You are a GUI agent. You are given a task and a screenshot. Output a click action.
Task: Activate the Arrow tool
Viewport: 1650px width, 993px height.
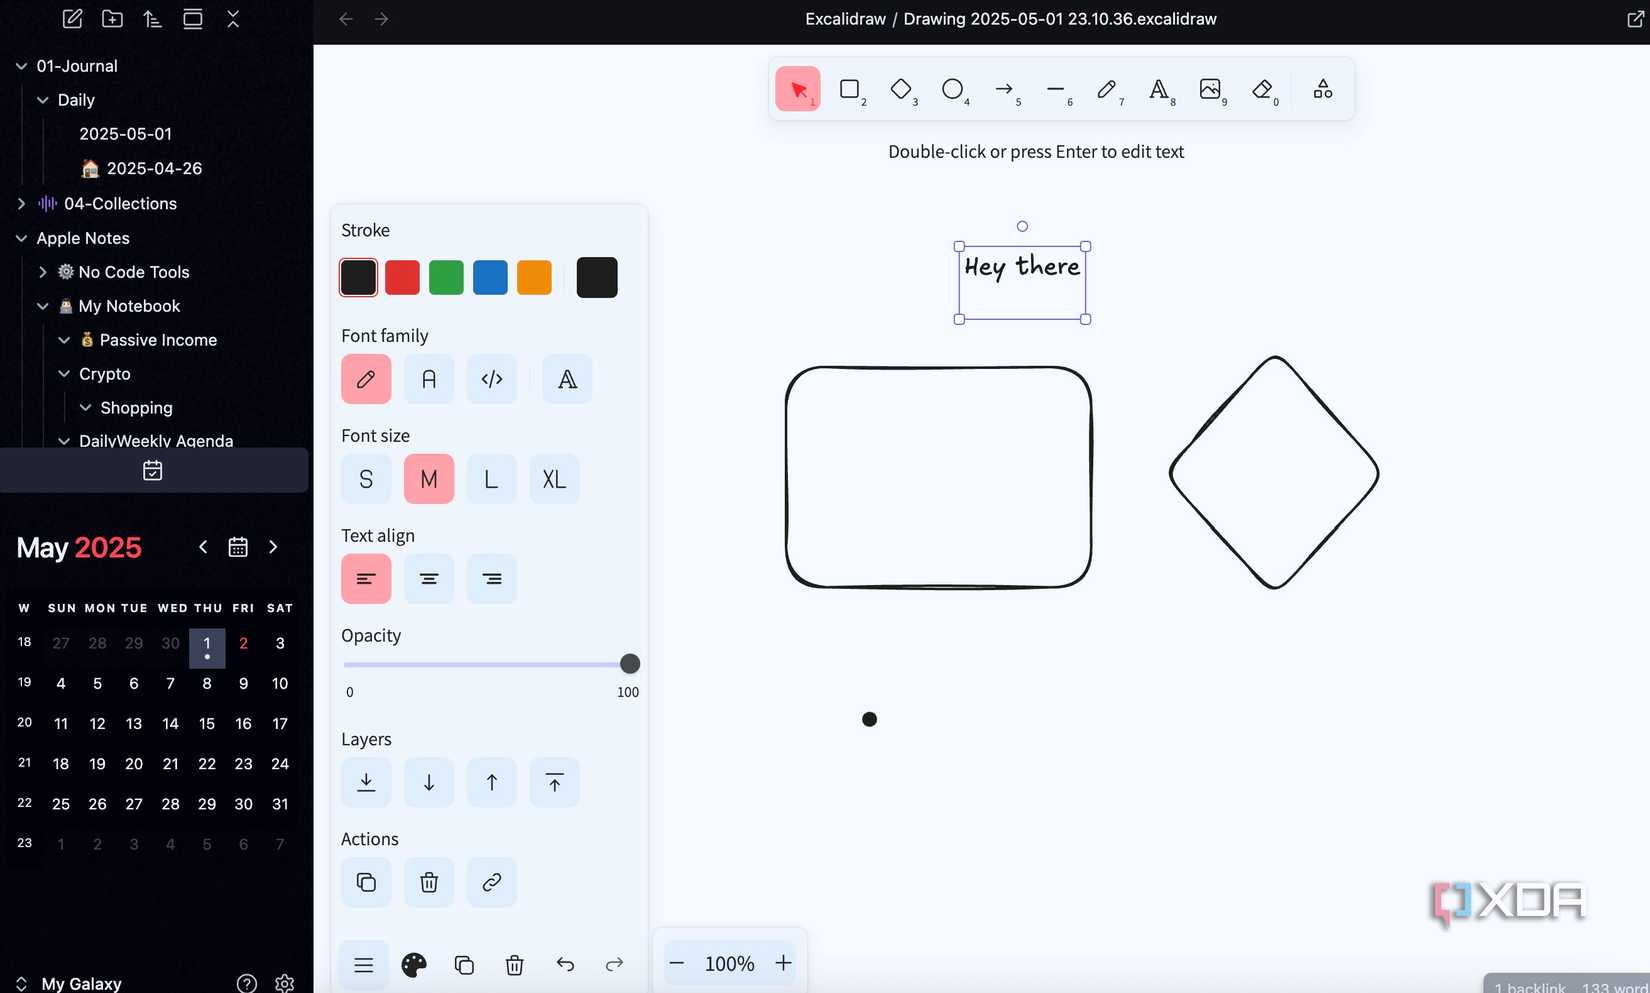(x=1006, y=89)
